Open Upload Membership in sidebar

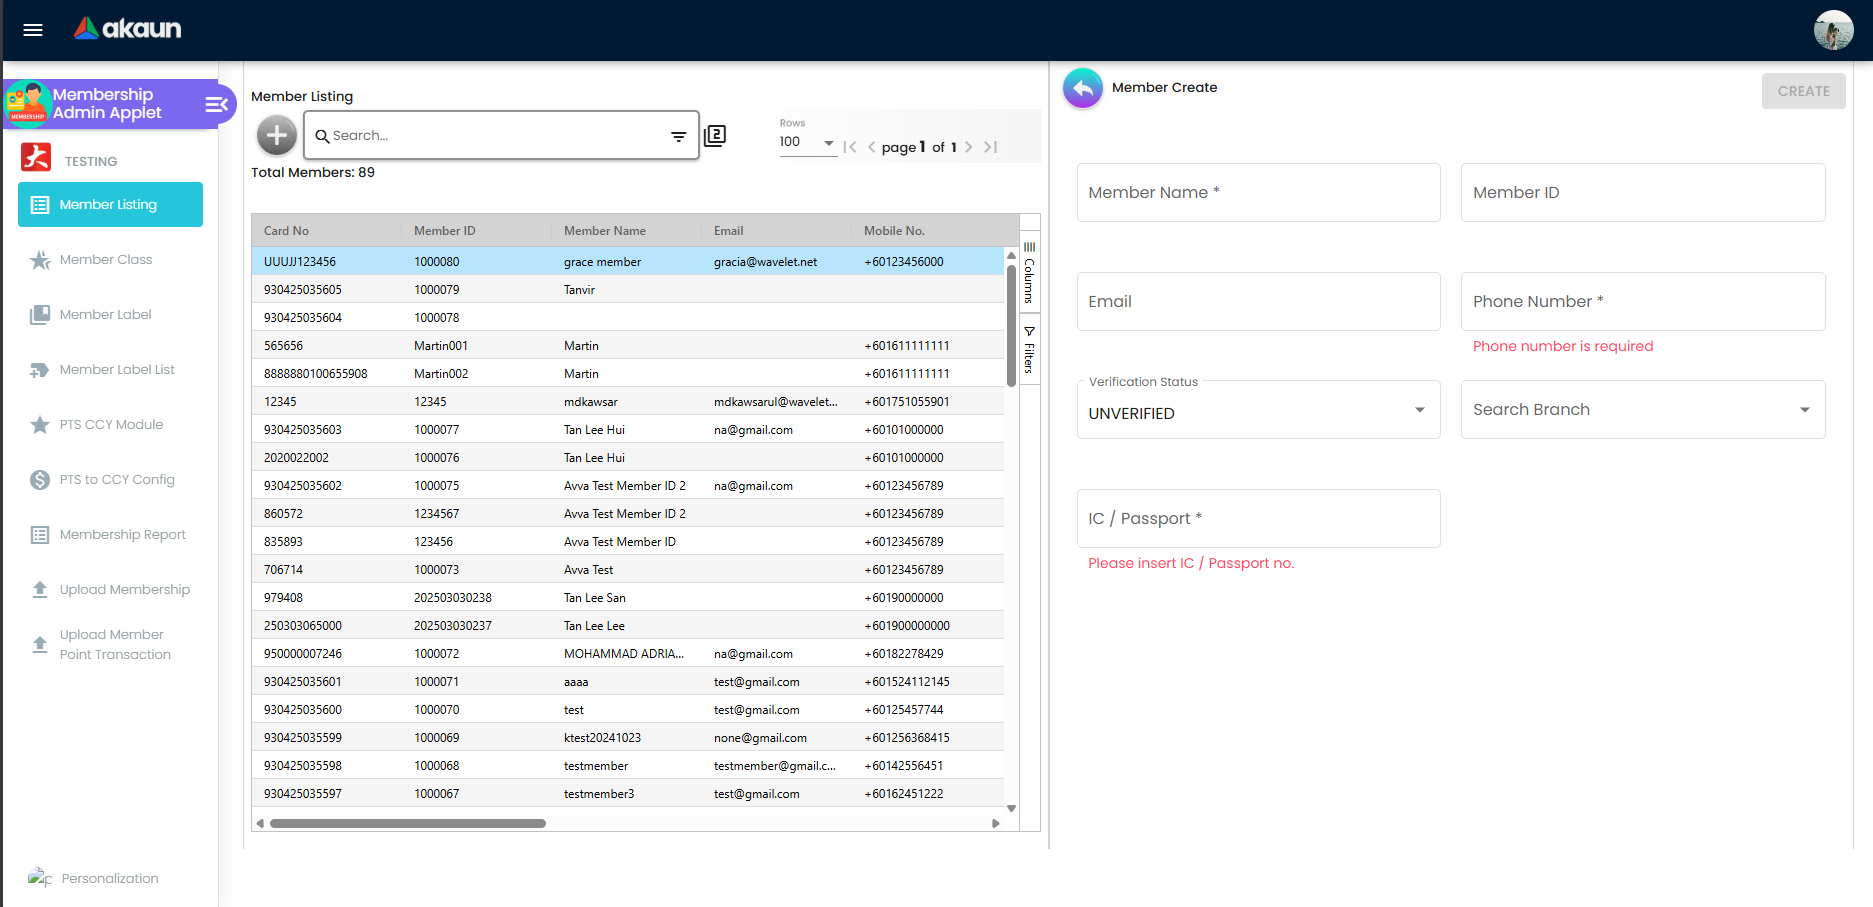click(125, 590)
